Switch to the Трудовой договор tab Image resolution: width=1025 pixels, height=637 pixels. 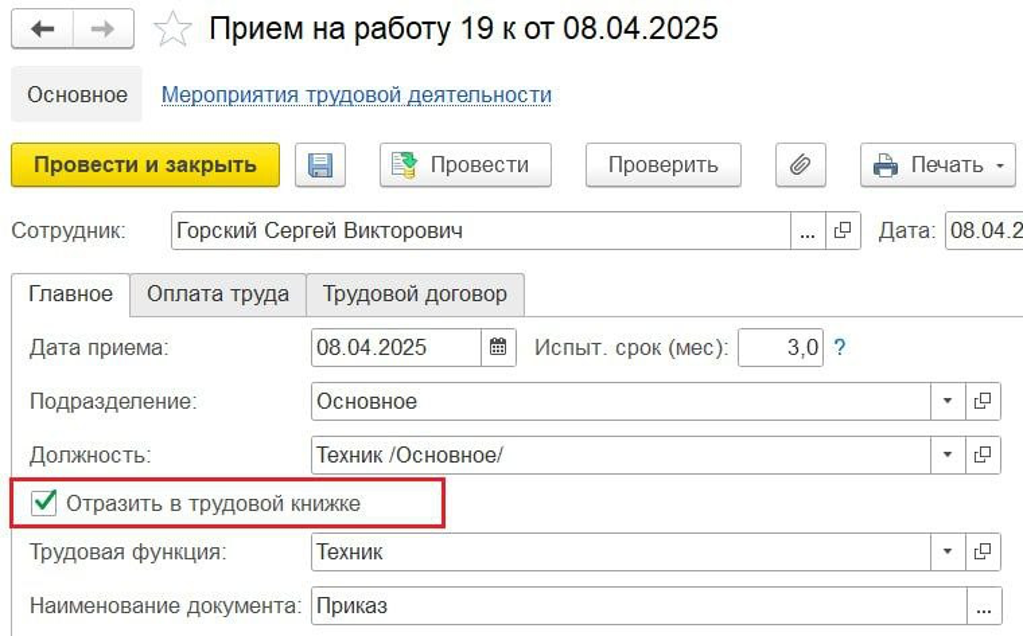414,294
